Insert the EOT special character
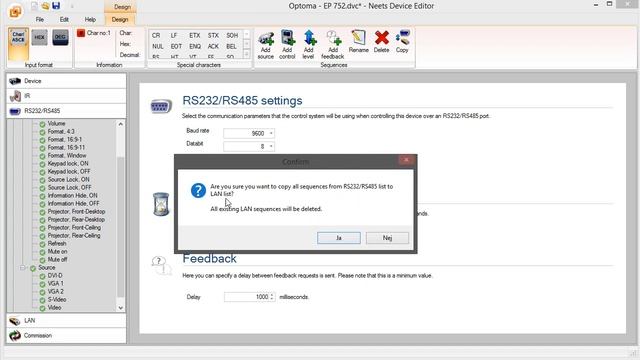 [x=176, y=47]
